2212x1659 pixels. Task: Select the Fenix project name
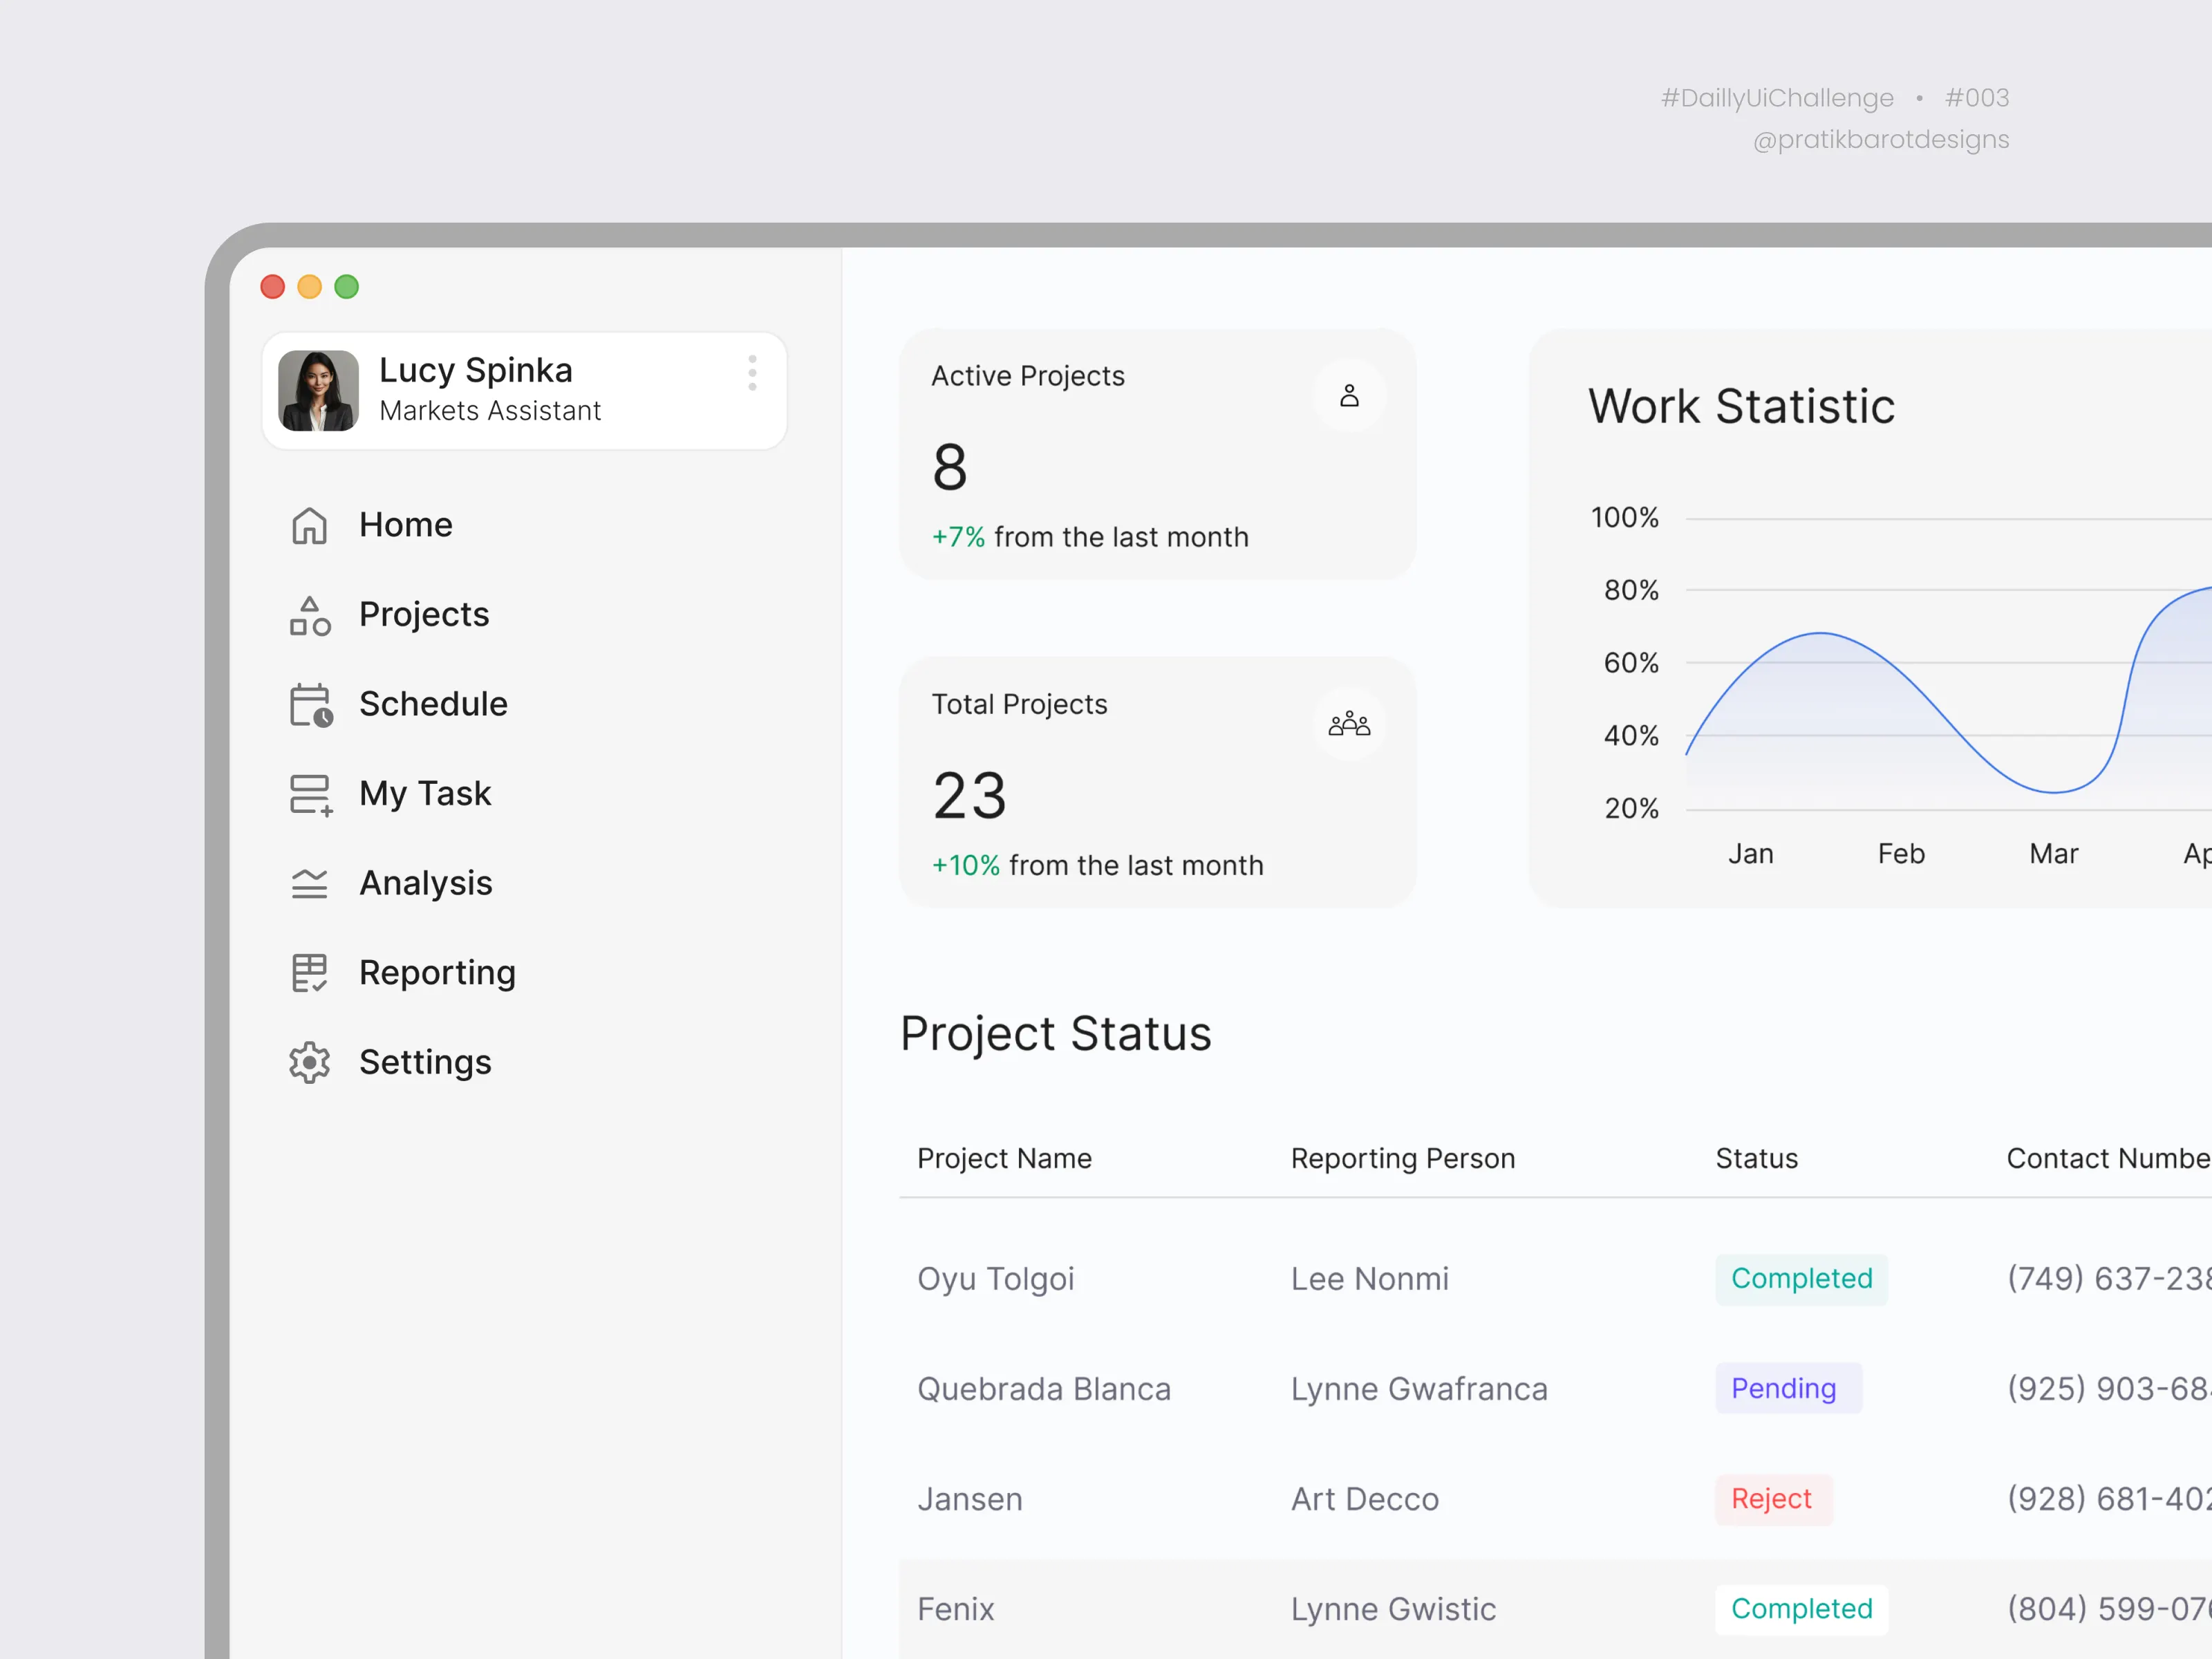955,1609
